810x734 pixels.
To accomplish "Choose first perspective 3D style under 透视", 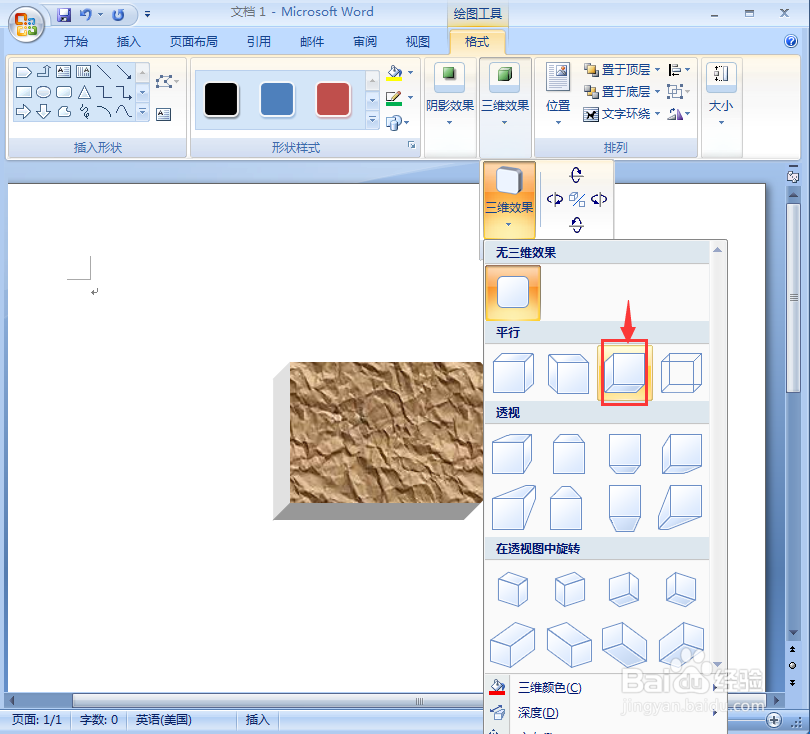I will pos(512,454).
